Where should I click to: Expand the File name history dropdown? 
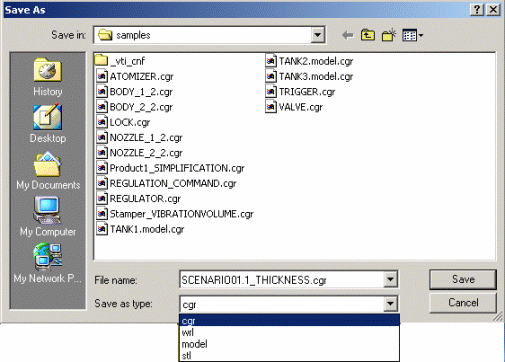click(390, 279)
